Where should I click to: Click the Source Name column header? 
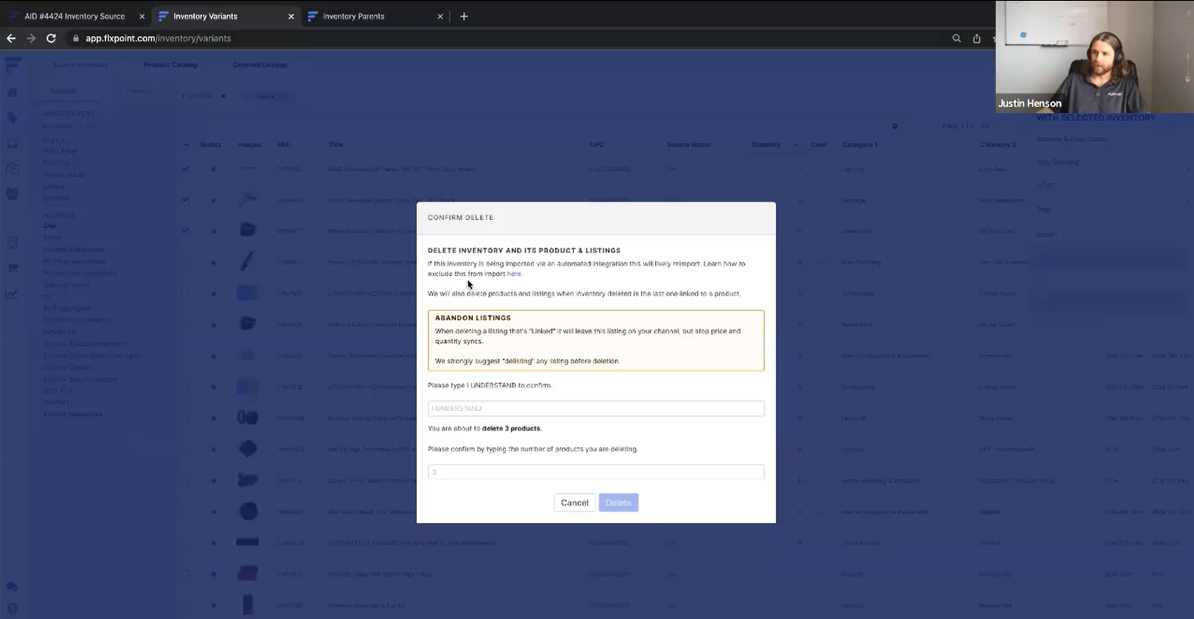coord(688,145)
